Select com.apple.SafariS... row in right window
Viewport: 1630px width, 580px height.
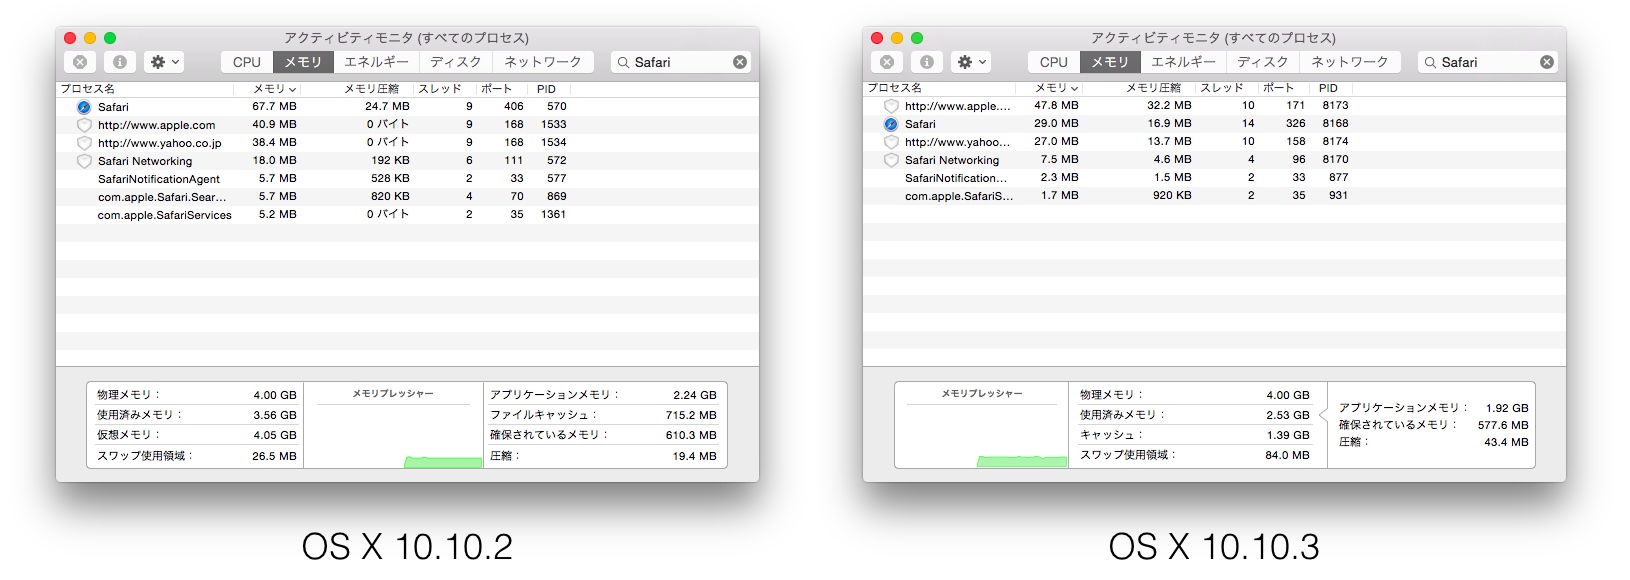pyautogui.click(x=1214, y=196)
